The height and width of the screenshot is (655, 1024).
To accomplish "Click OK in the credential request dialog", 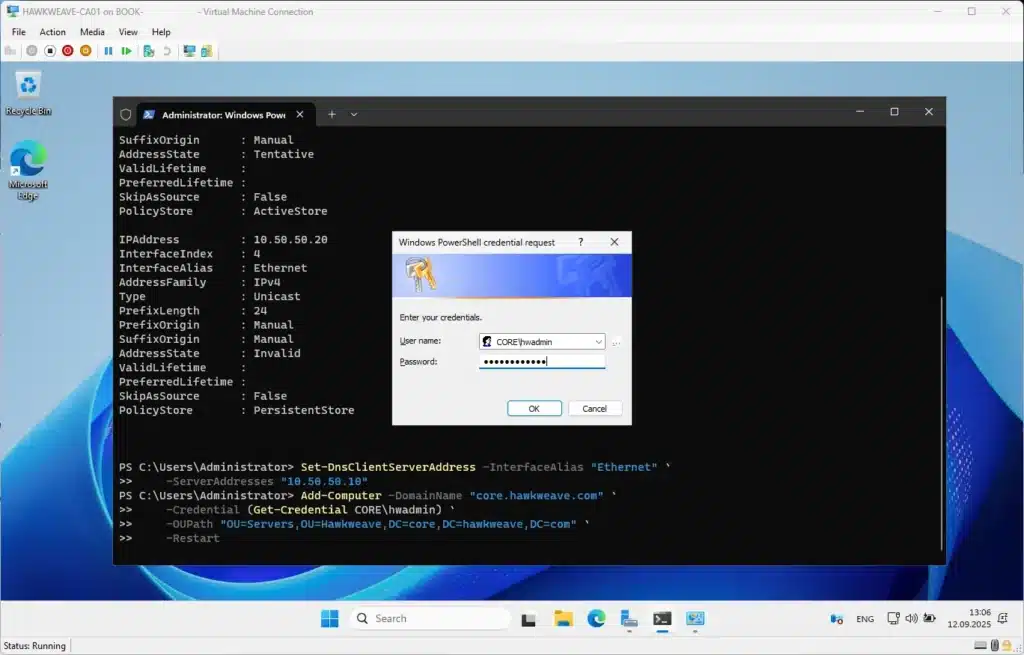I will pyautogui.click(x=534, y=408).
